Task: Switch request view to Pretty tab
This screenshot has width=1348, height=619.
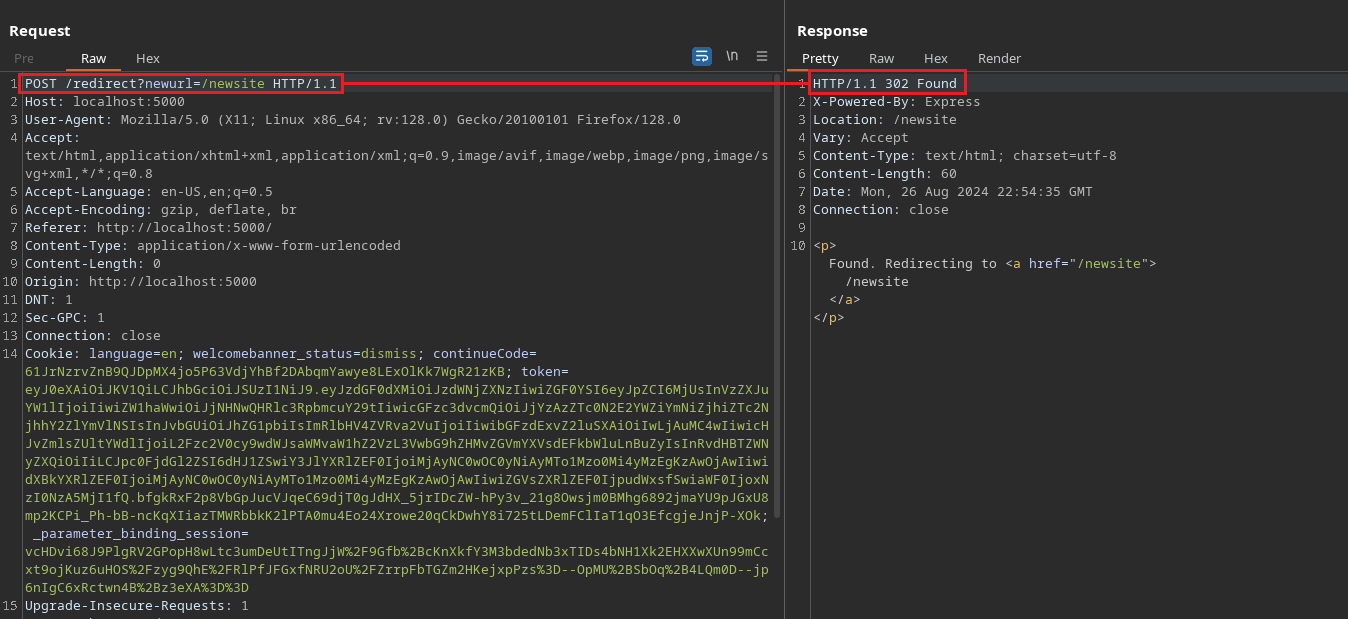Action: coord(23,59)
